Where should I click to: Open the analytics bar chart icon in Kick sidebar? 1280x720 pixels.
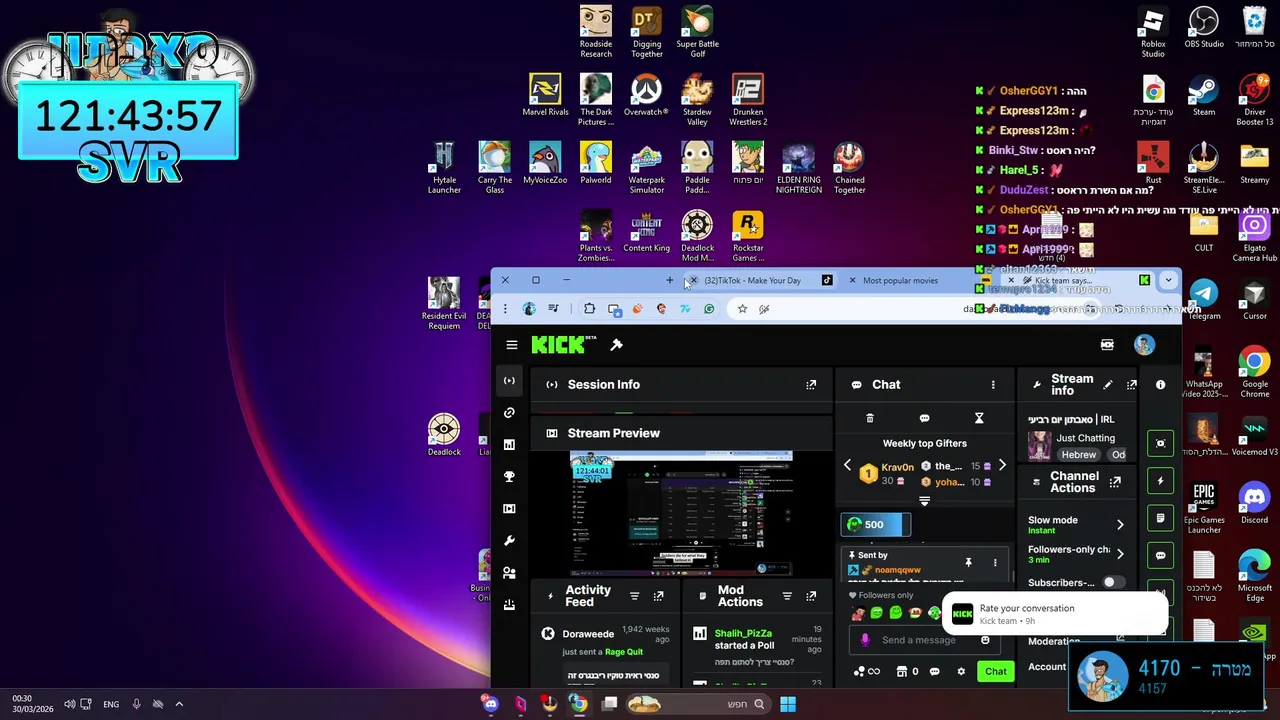tap(509, 444)
